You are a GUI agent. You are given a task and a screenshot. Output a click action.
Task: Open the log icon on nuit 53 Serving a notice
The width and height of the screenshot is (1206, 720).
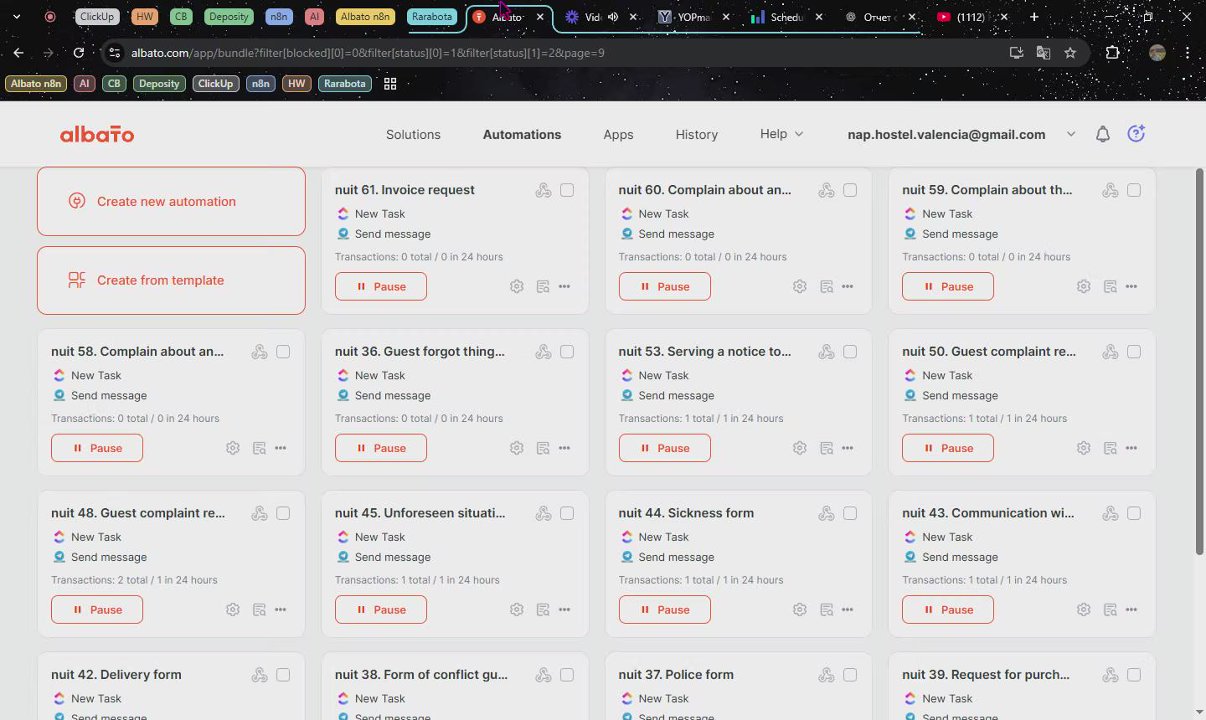[x=826, y=448]
